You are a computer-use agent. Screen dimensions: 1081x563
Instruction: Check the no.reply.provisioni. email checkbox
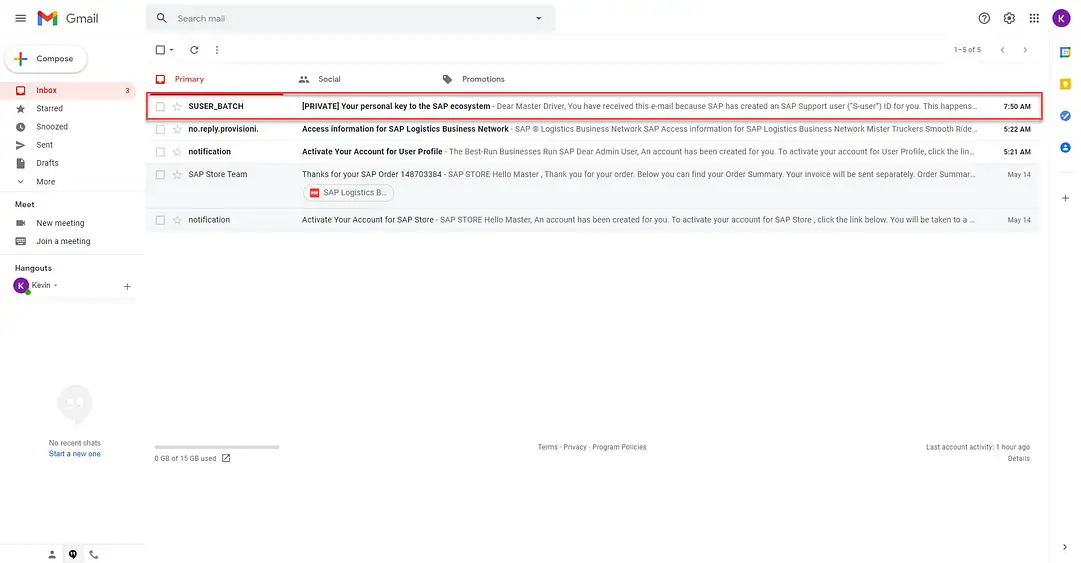click(160, 129)
